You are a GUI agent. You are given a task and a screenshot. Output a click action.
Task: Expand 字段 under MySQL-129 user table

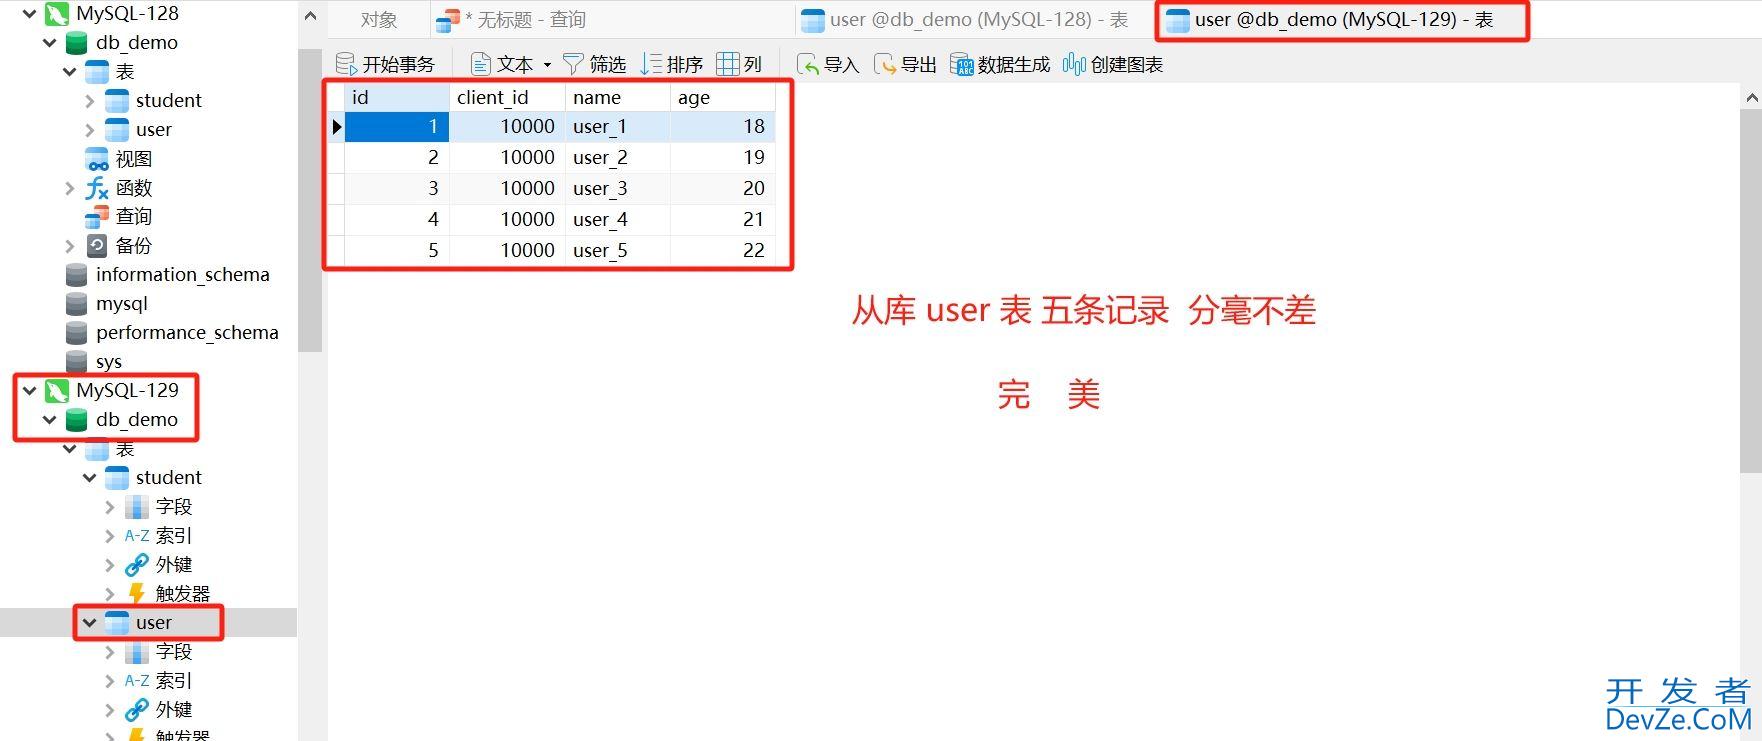click(x=110, y=652)
